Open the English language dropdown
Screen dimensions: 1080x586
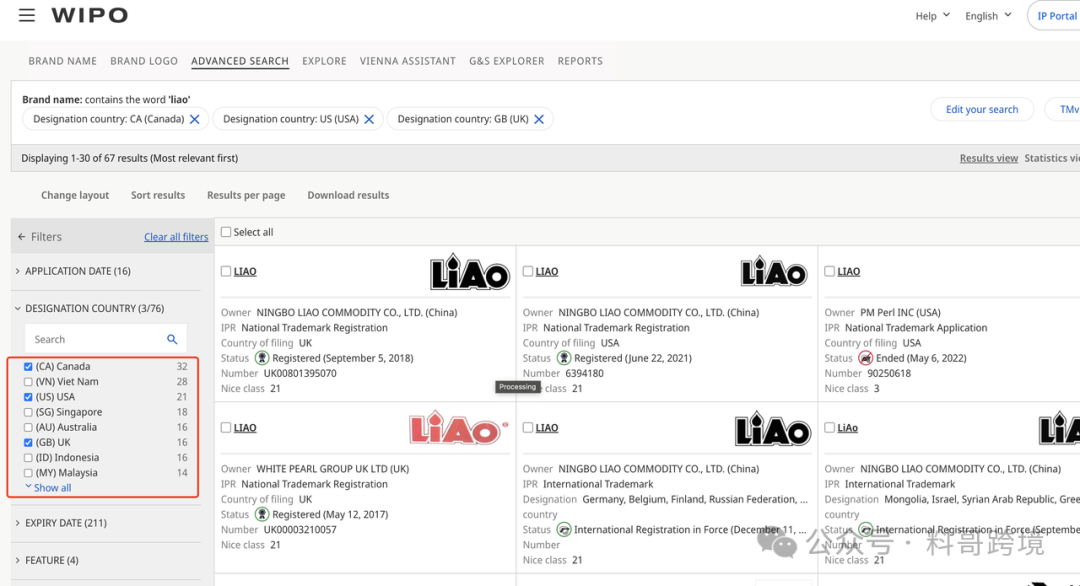coord(988,15)
